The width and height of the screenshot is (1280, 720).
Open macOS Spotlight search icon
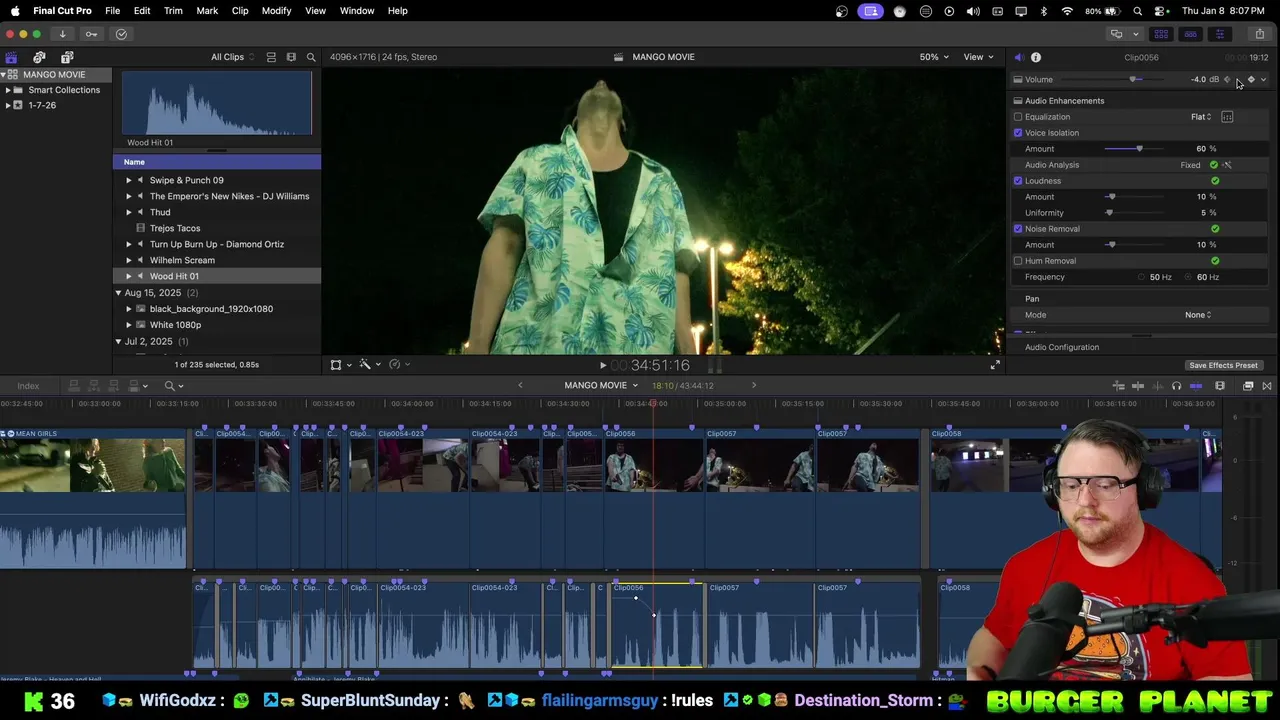click(x=1138, y=11)
